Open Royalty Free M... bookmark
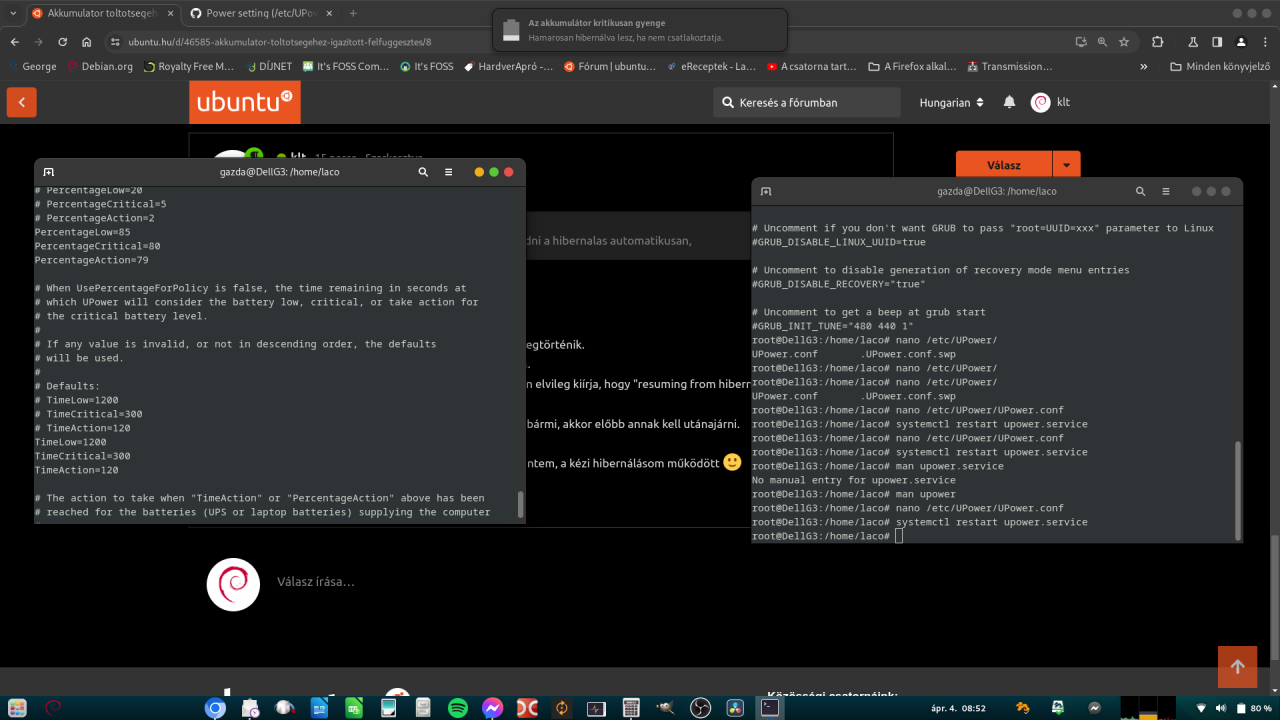 (x=187, y=67)
